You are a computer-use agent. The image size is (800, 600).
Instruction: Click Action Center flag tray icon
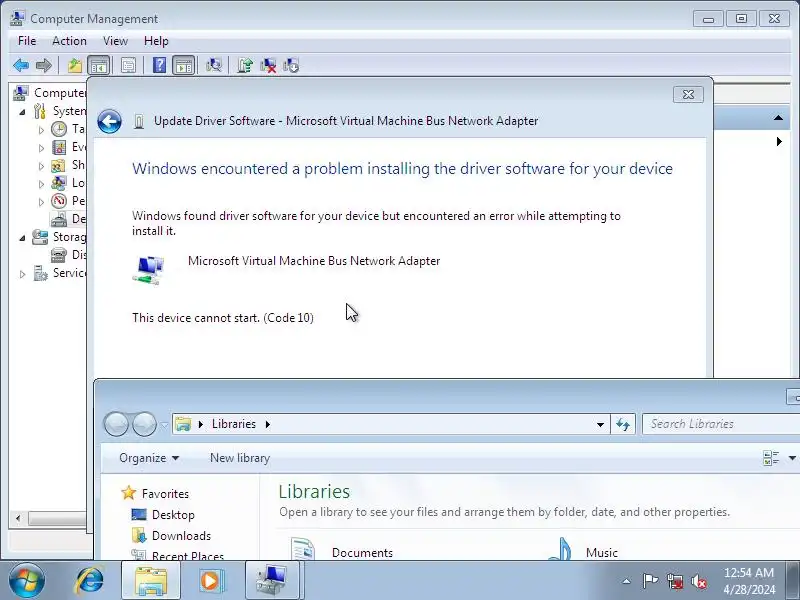650,581
